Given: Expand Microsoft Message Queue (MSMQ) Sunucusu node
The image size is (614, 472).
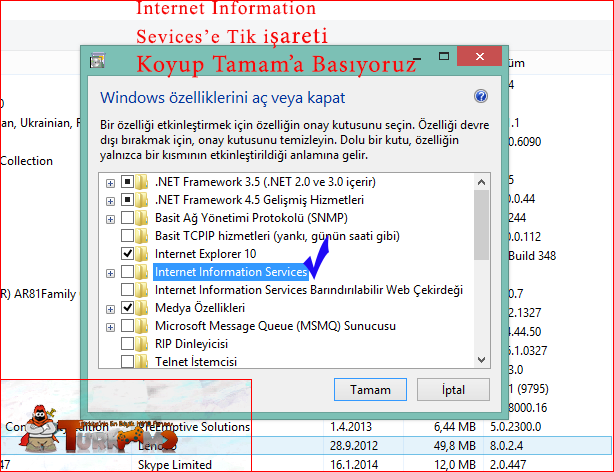Looking at the screenshot, I should [110, 327].
